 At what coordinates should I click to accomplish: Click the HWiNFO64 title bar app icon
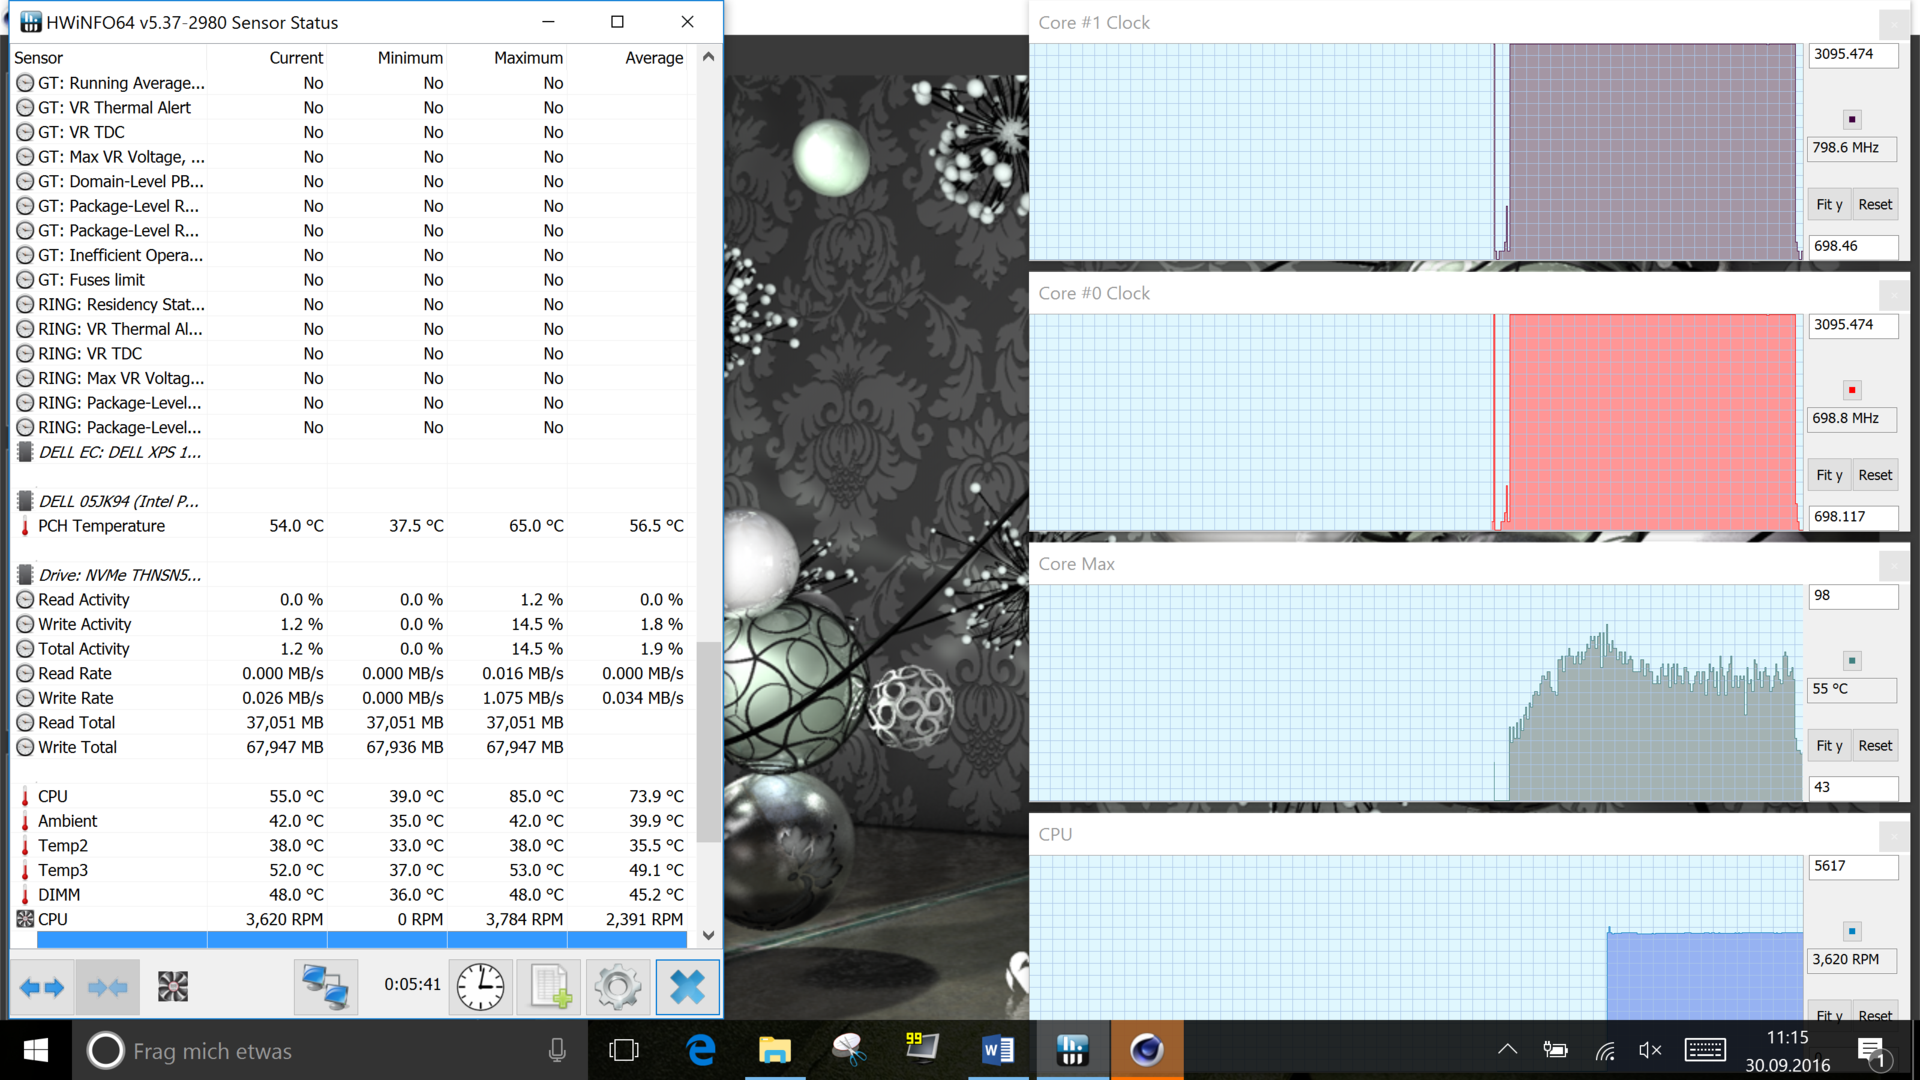coord(30,22)
